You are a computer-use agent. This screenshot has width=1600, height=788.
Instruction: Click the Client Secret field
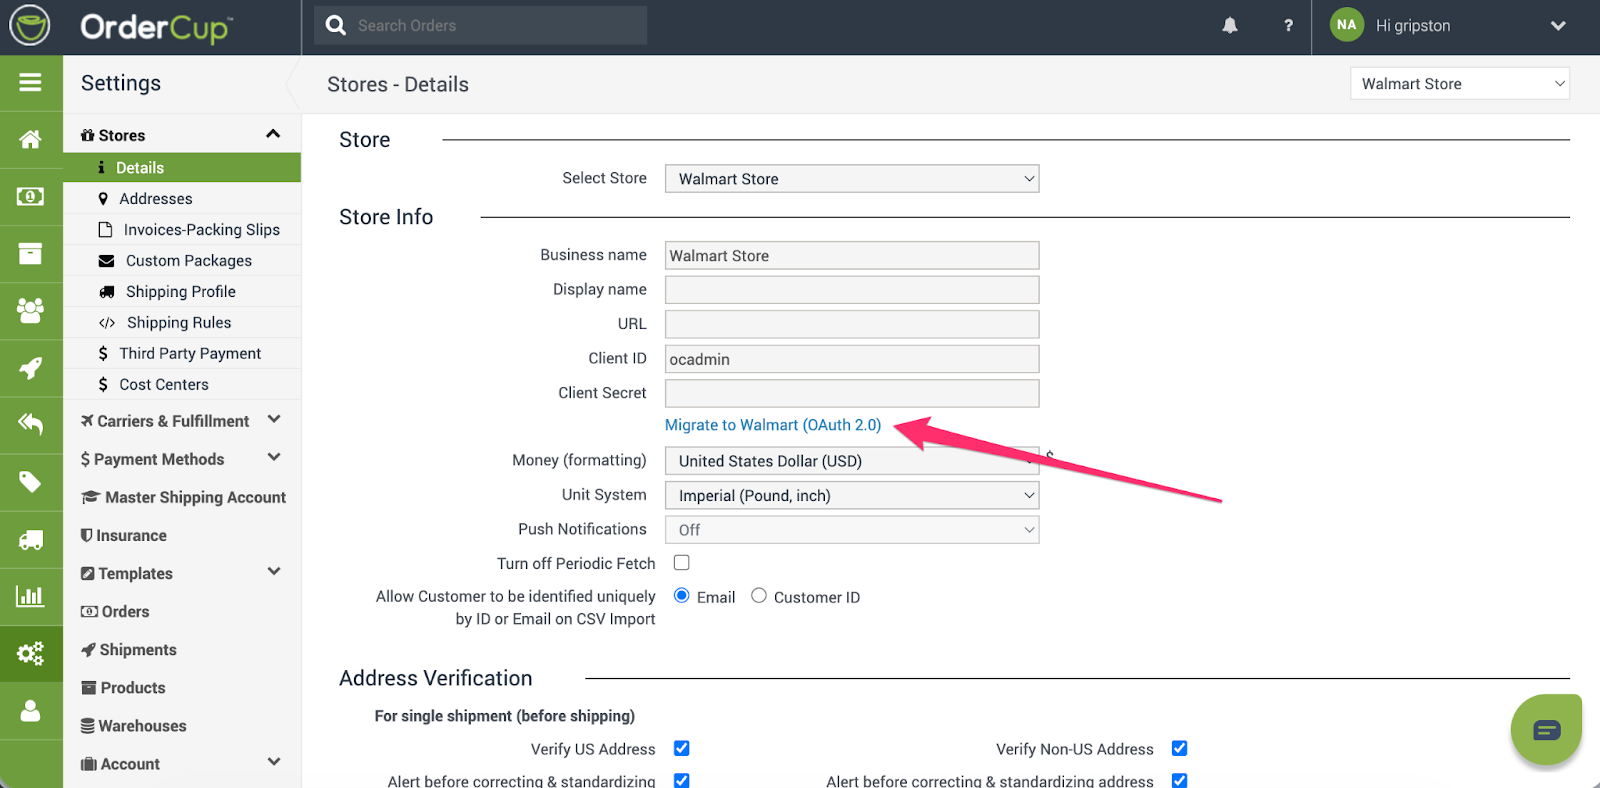pos(852,393)
